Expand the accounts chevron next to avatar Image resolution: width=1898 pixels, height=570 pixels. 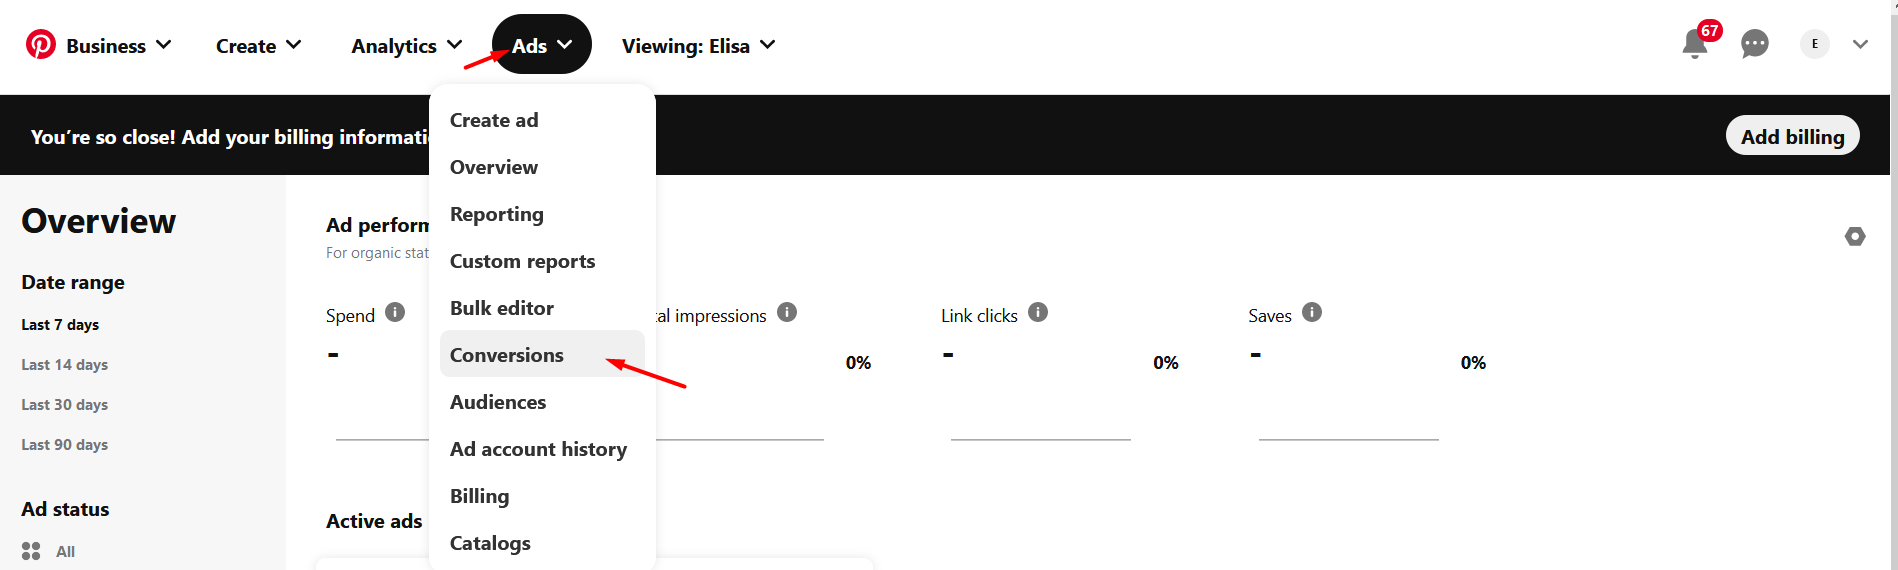point(1860,44)
